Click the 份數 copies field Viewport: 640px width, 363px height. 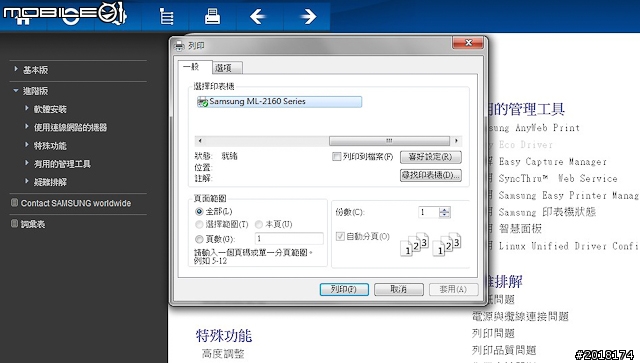pyautogui.click(x=429, y=212)
